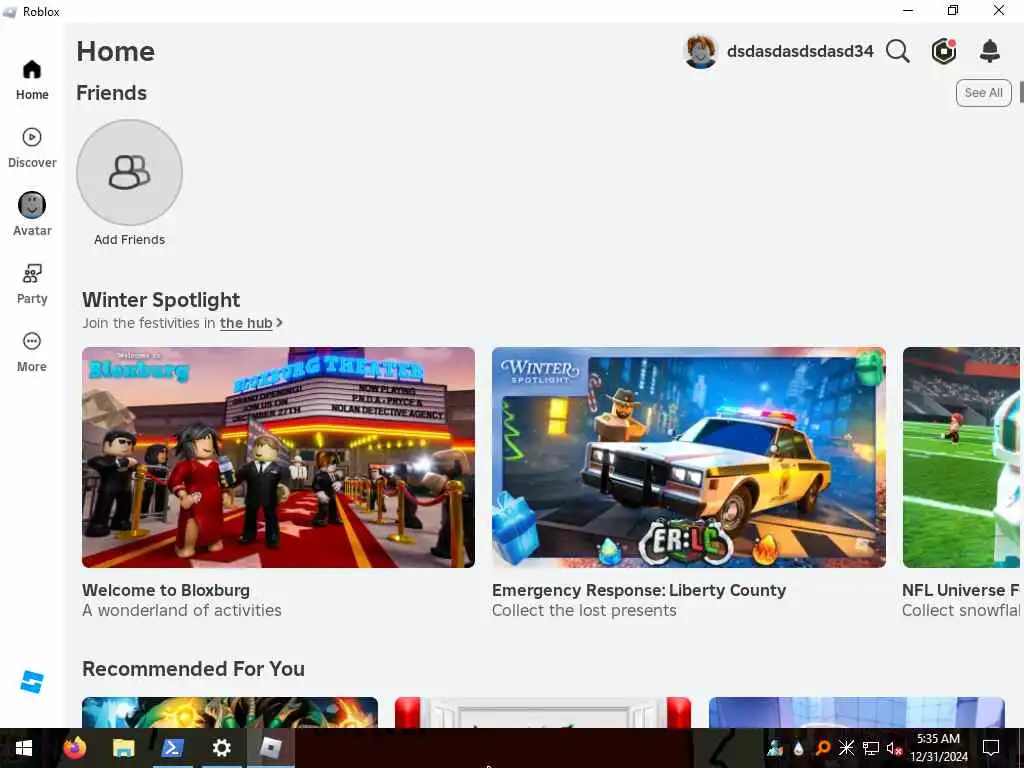This screenshot has width=1024, height=768.
Task: Click orange magnifier tray icon
Action: (823, 748)
